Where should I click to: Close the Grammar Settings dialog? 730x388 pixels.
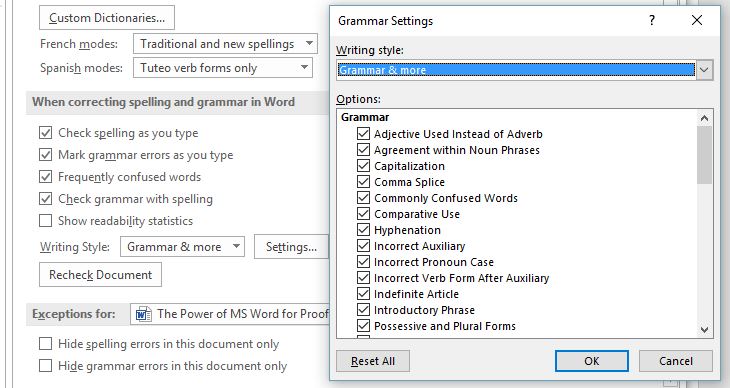point(697,20)
